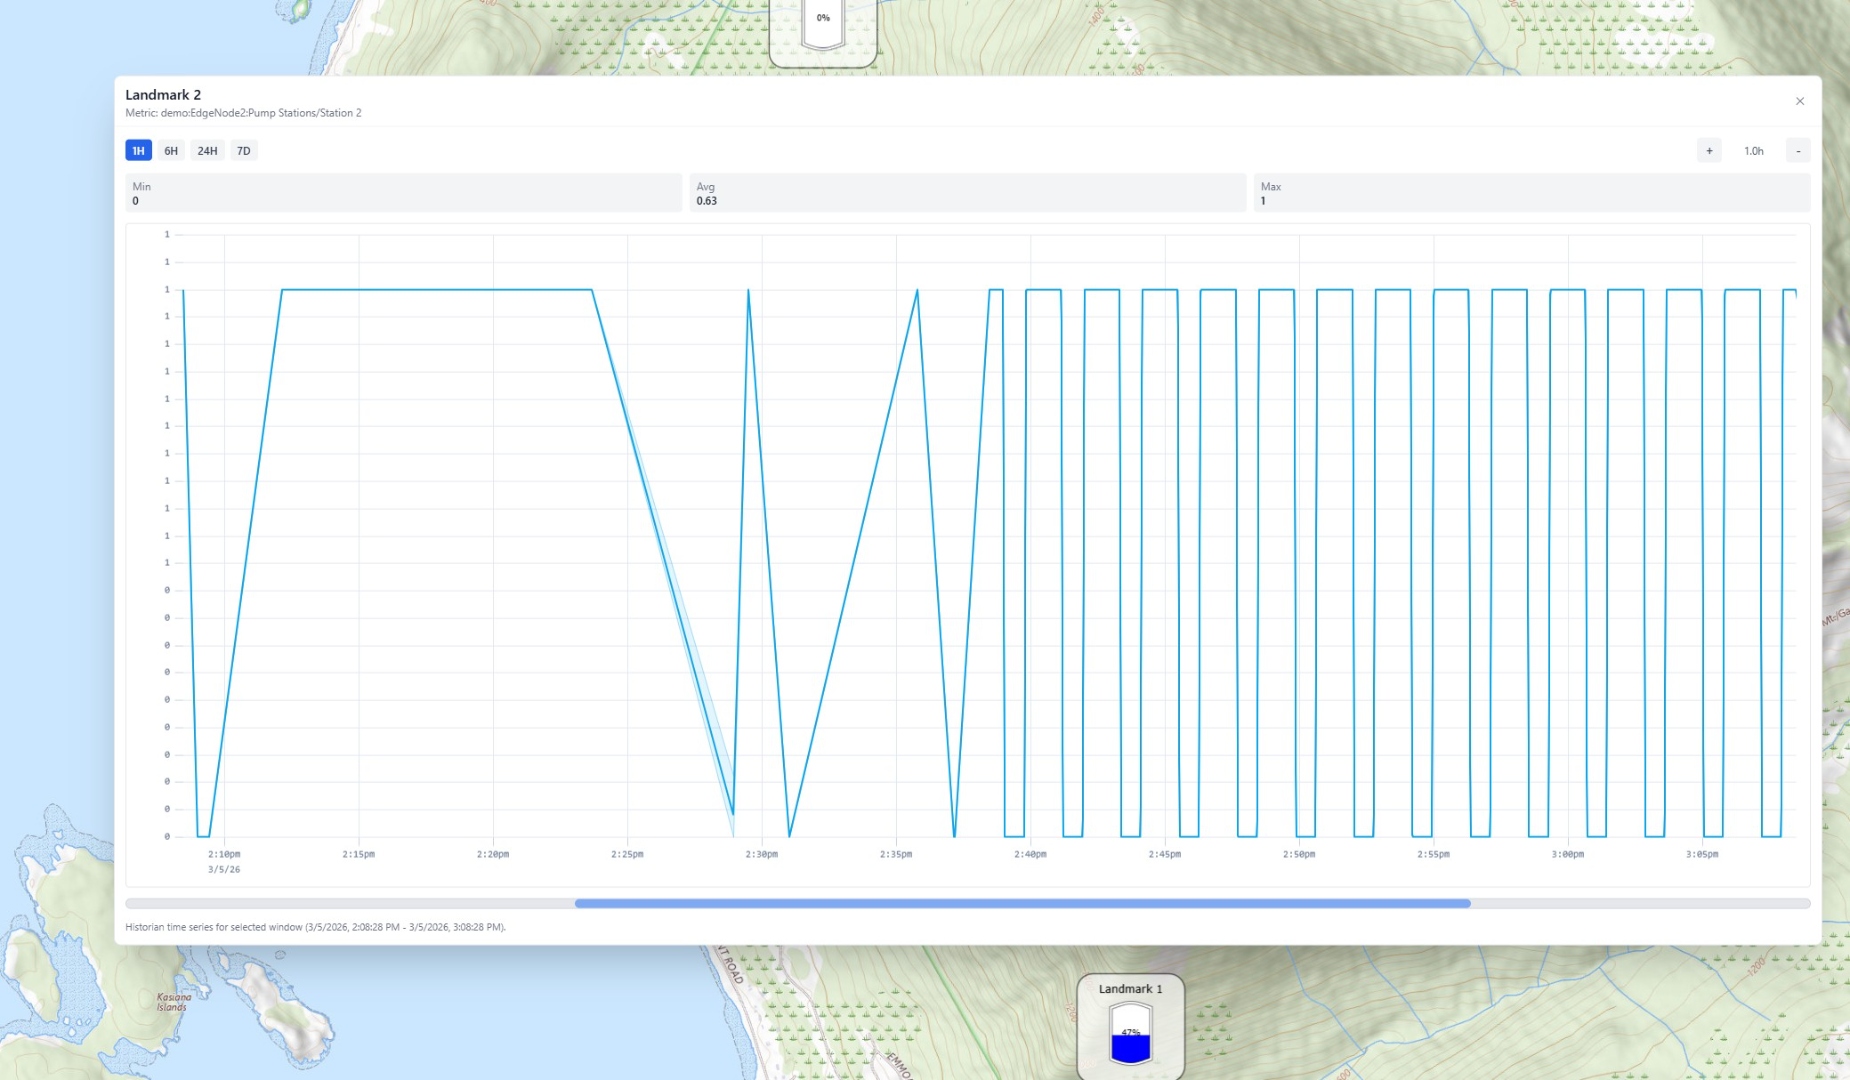Viewport: 1850px width, 1080px height.
Task: Click the chart near the 2:30pm spike
Action: click(x=748, y=292)
